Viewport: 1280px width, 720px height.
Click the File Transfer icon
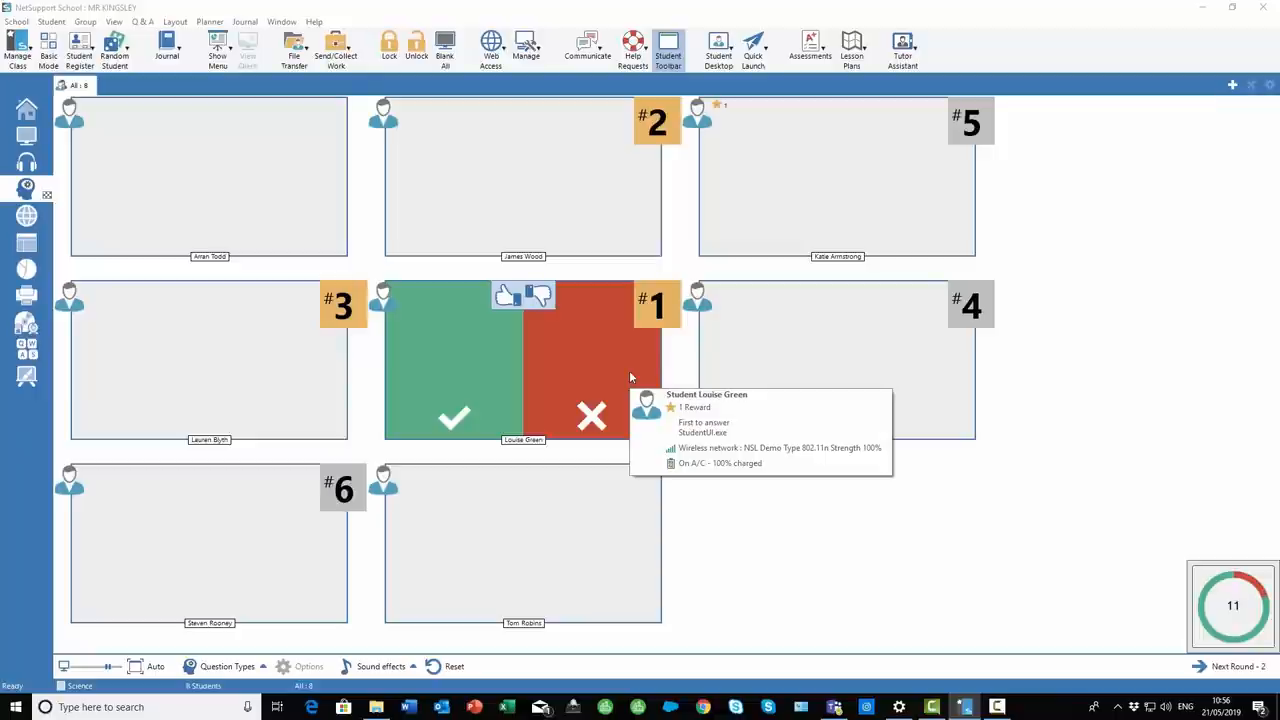point(294,47)
